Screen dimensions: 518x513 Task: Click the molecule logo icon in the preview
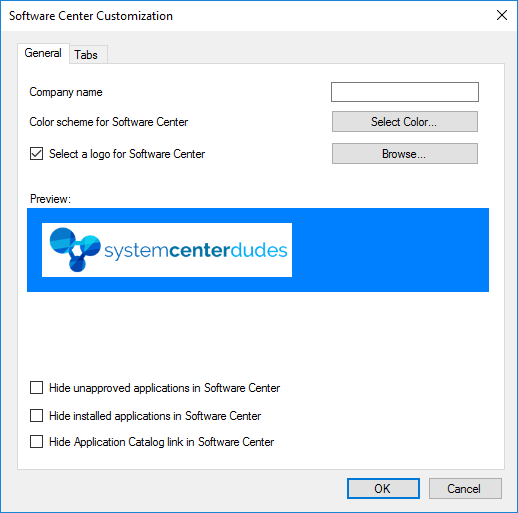tap(75, 249)
